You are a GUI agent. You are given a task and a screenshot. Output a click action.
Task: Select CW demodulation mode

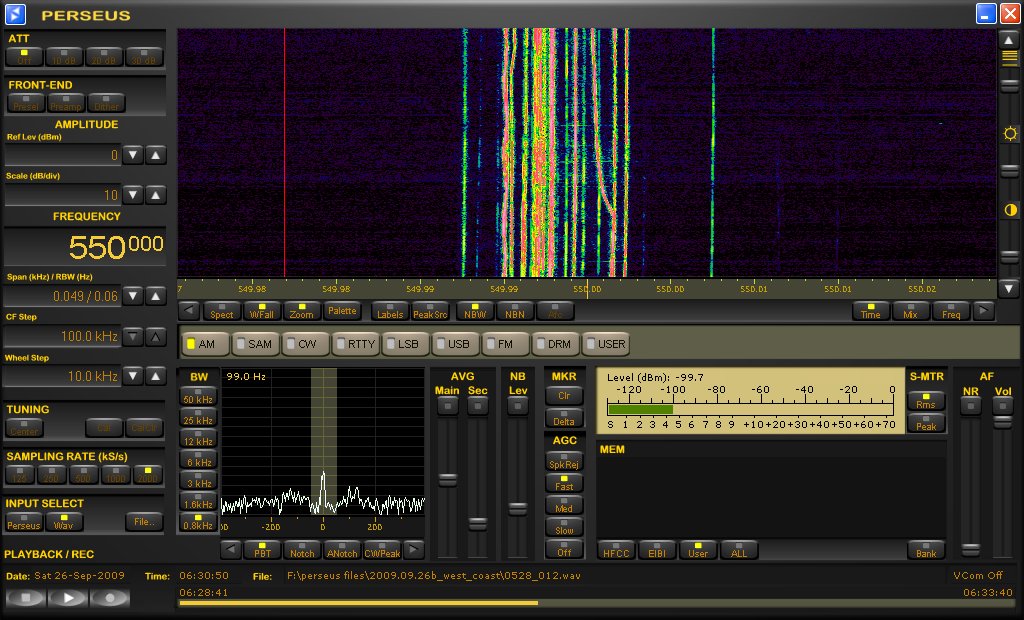[x=305, y=344]
